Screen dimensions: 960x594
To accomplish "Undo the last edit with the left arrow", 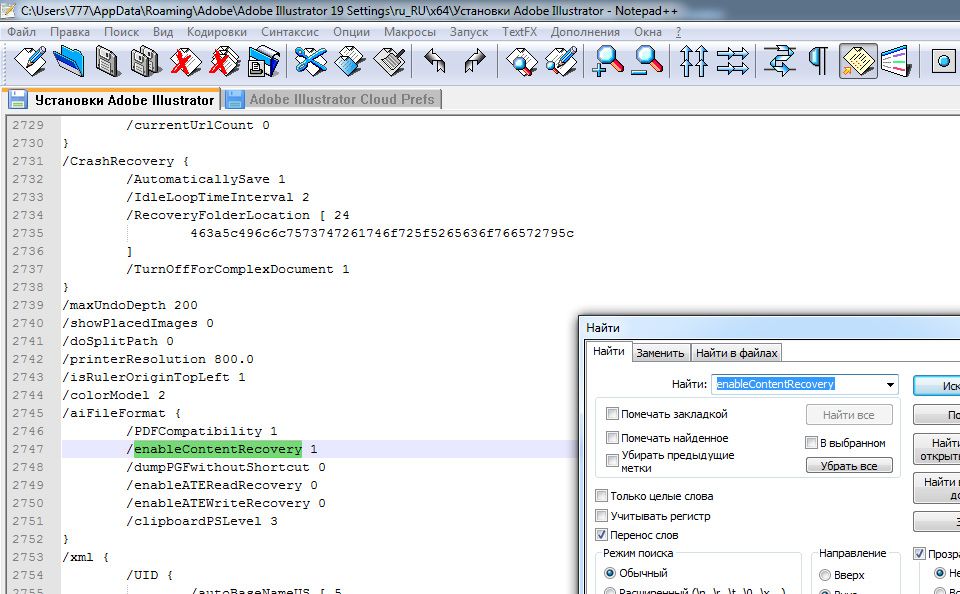I will tap(435, 61).
